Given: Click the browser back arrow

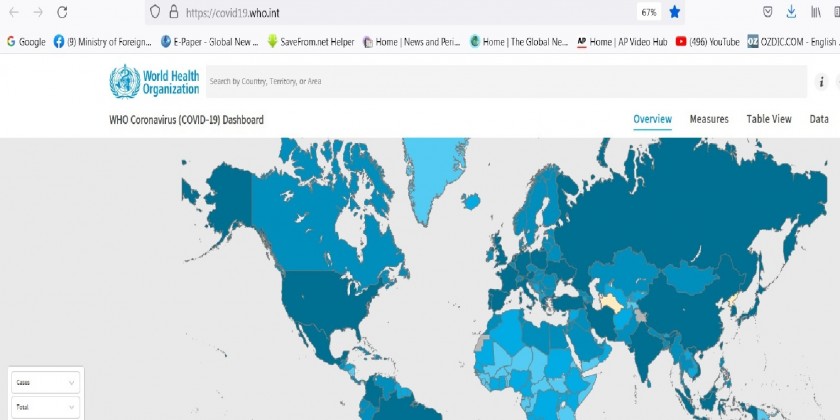Looking at the screenshot, I should click(x=14, y=13).
